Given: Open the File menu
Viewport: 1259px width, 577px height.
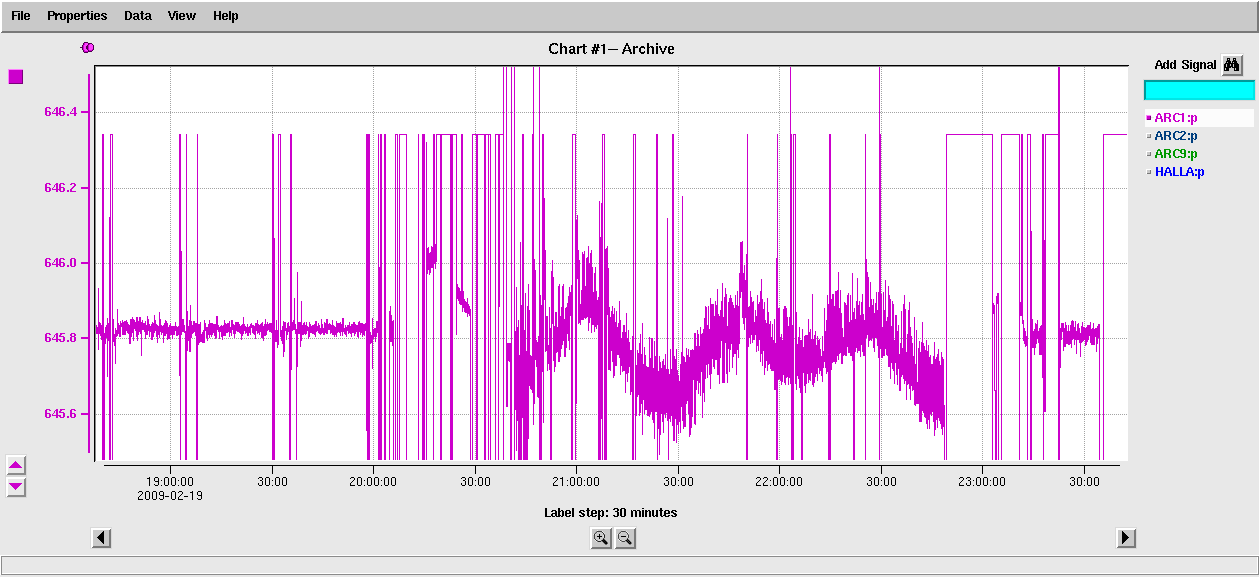Looking at the screenshot, I should [x=21, y=16].
